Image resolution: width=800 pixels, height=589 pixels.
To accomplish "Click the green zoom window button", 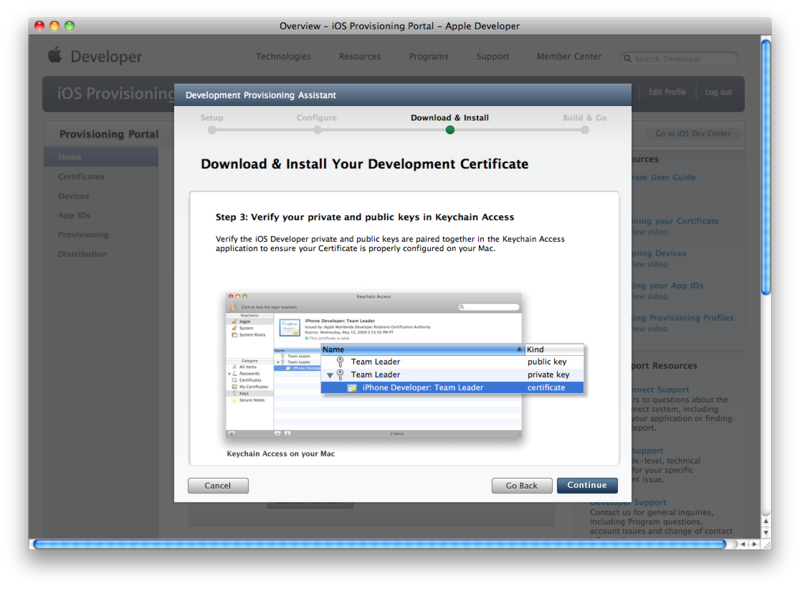I will 69,26.
